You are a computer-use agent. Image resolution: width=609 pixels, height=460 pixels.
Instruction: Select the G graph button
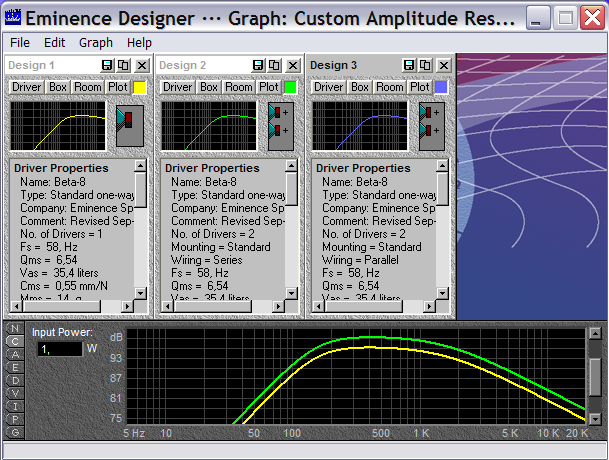point(15,432)
